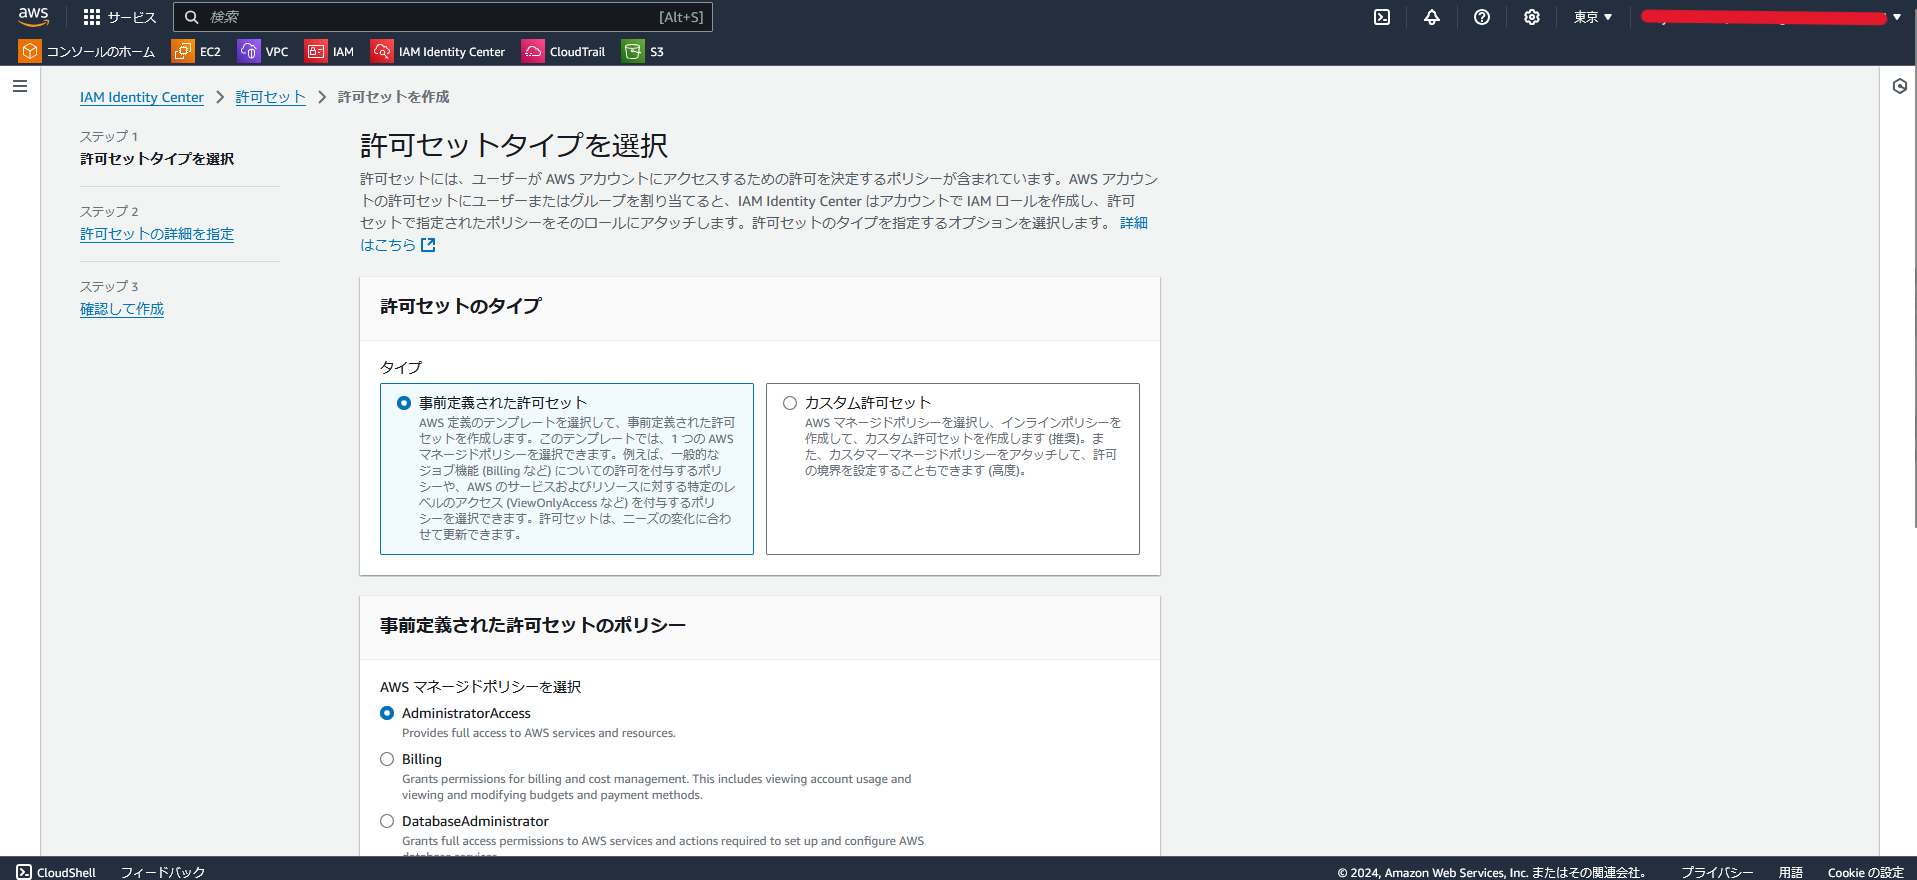Go to step 3 確認して作成
Image resolution: width=1917 pixels, height=880 pixels.
click(122, 309)
